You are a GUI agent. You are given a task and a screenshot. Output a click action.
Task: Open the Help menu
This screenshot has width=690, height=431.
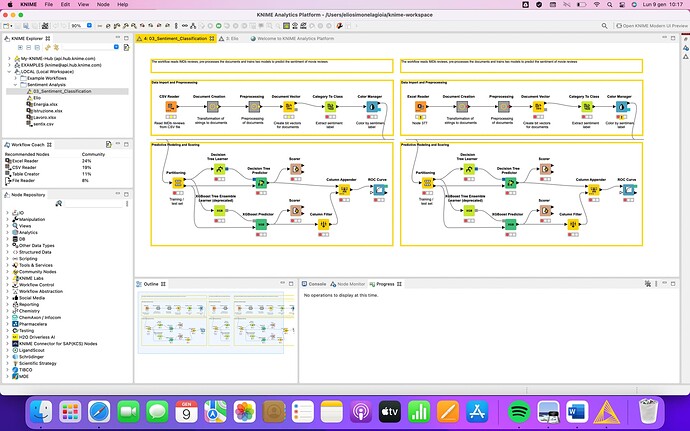[122, 4]
